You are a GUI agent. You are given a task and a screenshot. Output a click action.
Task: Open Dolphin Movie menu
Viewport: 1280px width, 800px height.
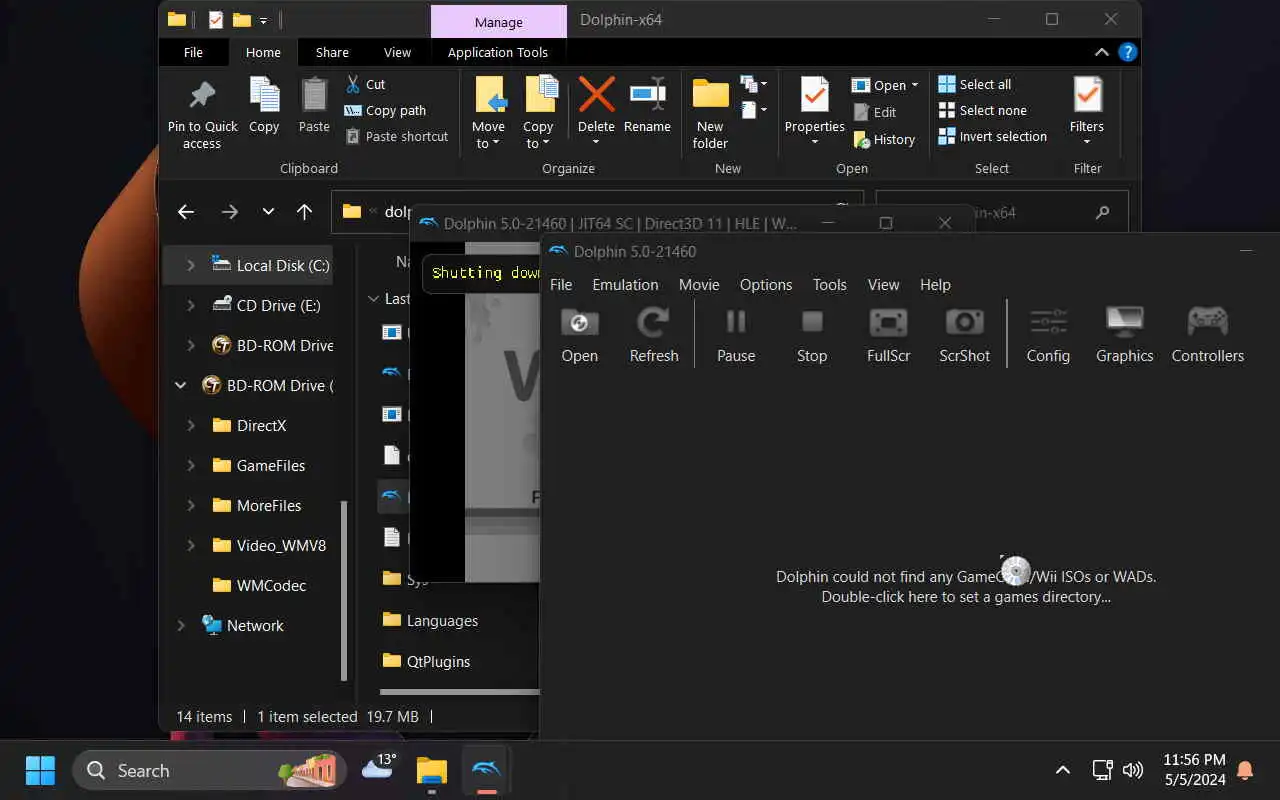[x=699, y=285]
